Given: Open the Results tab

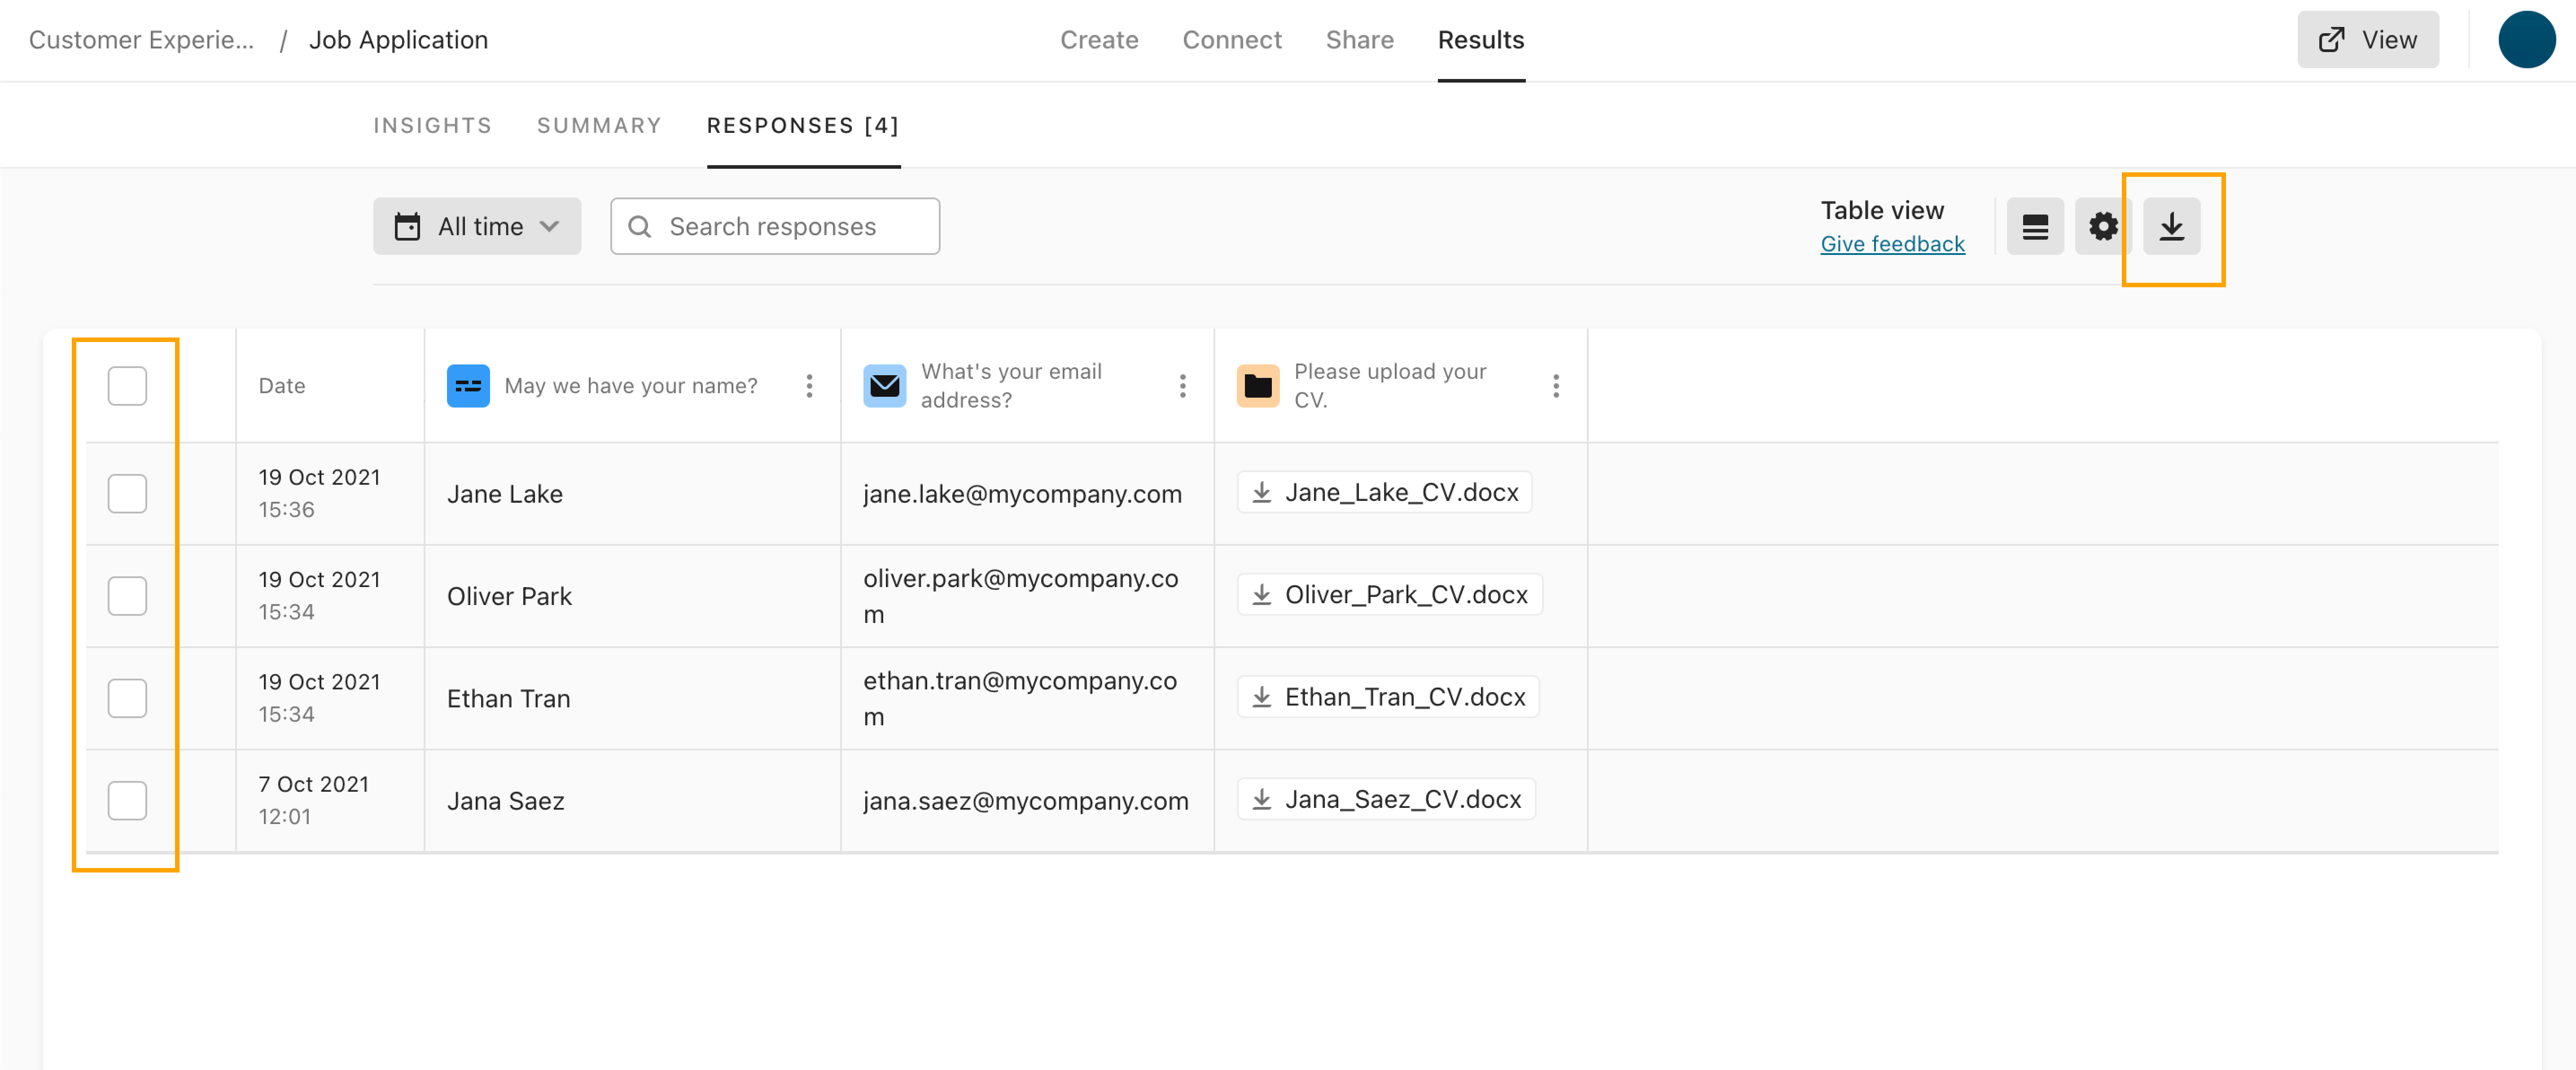Looking at the screenshot, I should (1481, 40).
